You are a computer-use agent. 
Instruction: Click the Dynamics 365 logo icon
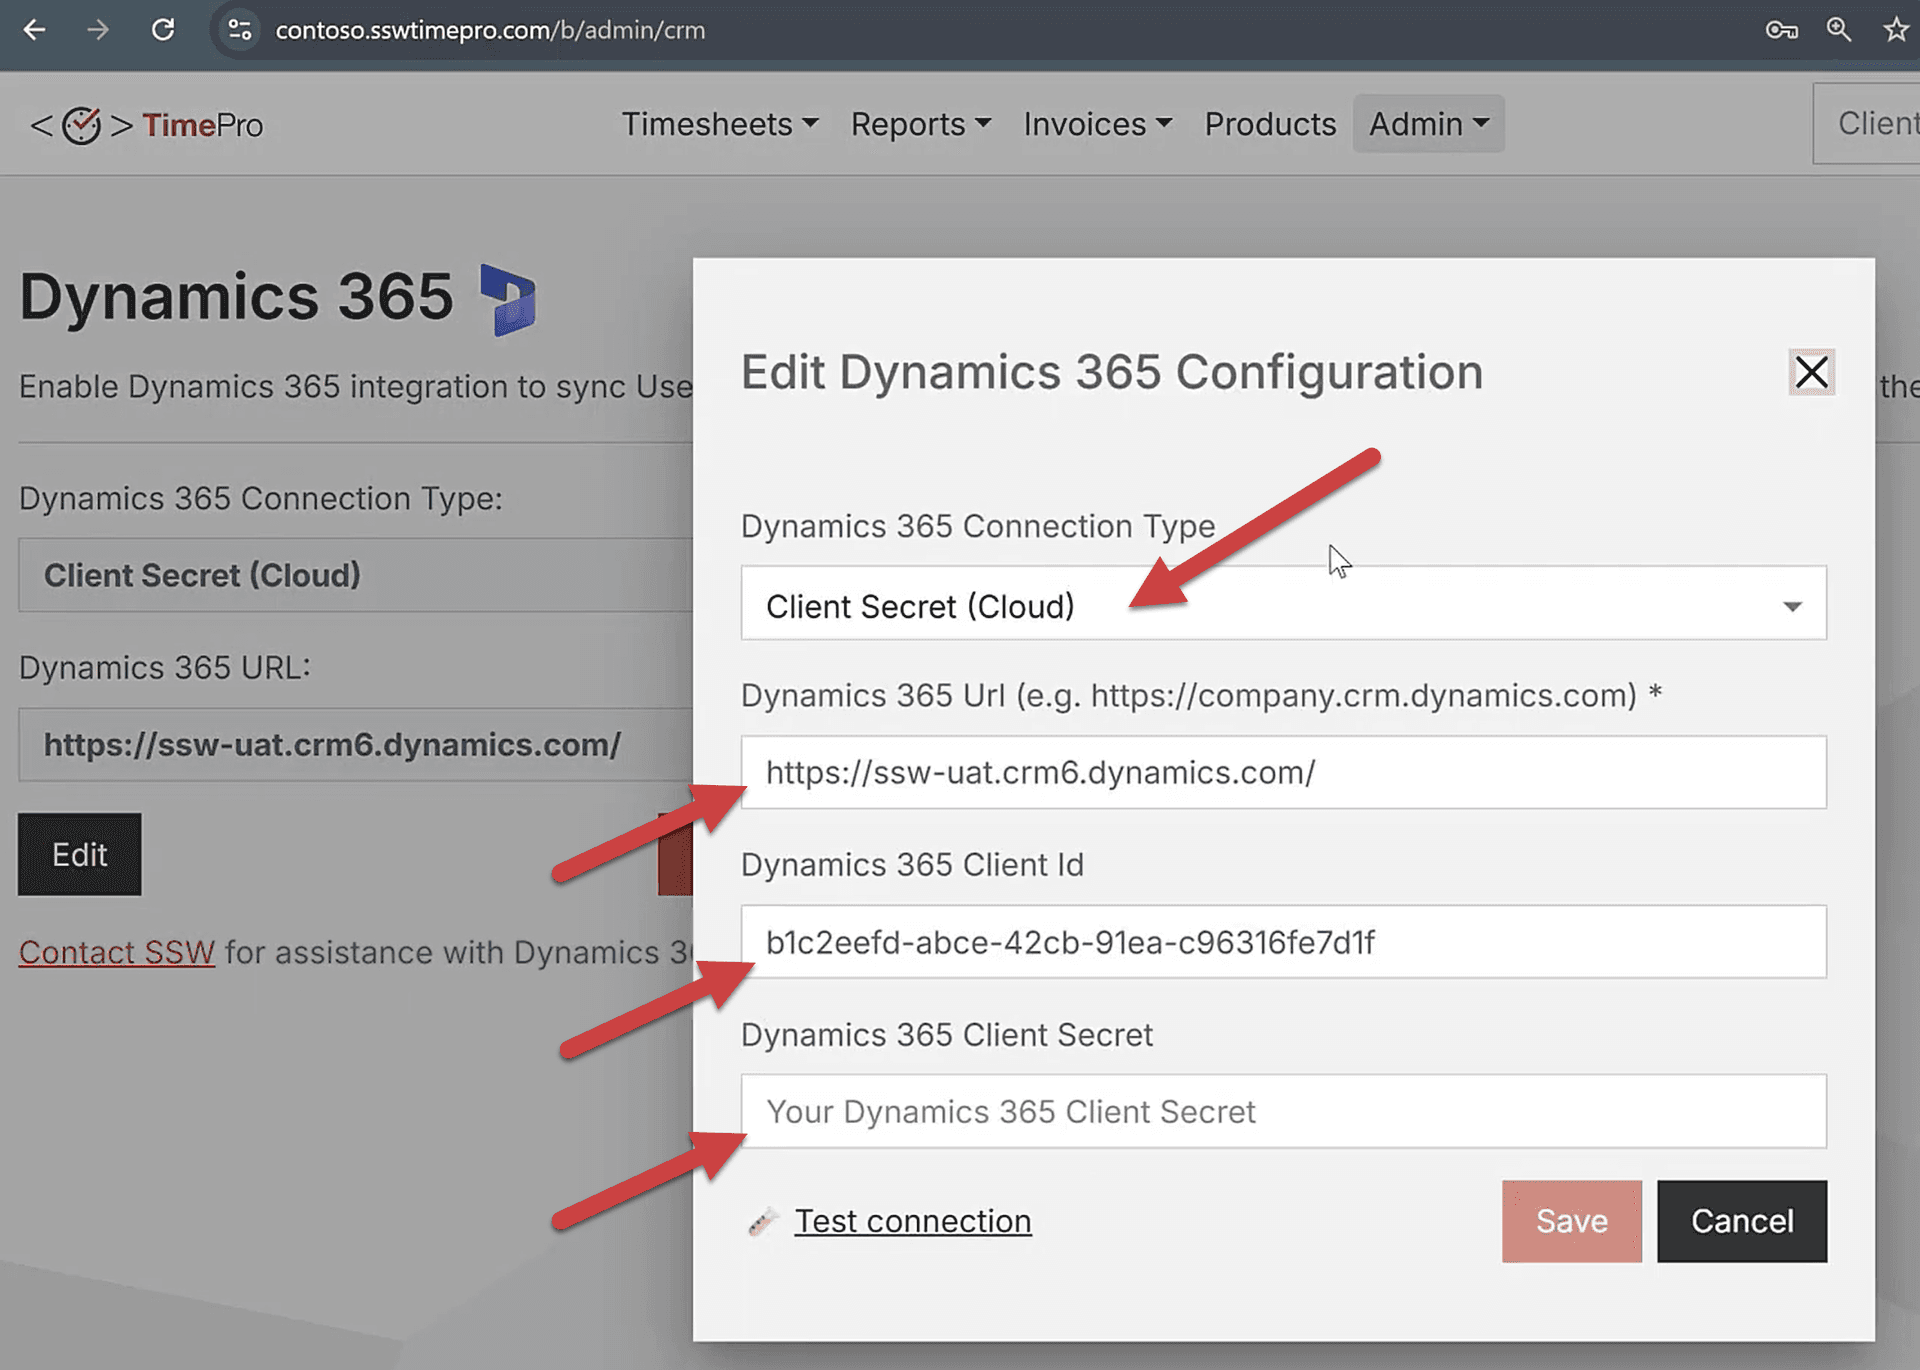click(508, 299)
